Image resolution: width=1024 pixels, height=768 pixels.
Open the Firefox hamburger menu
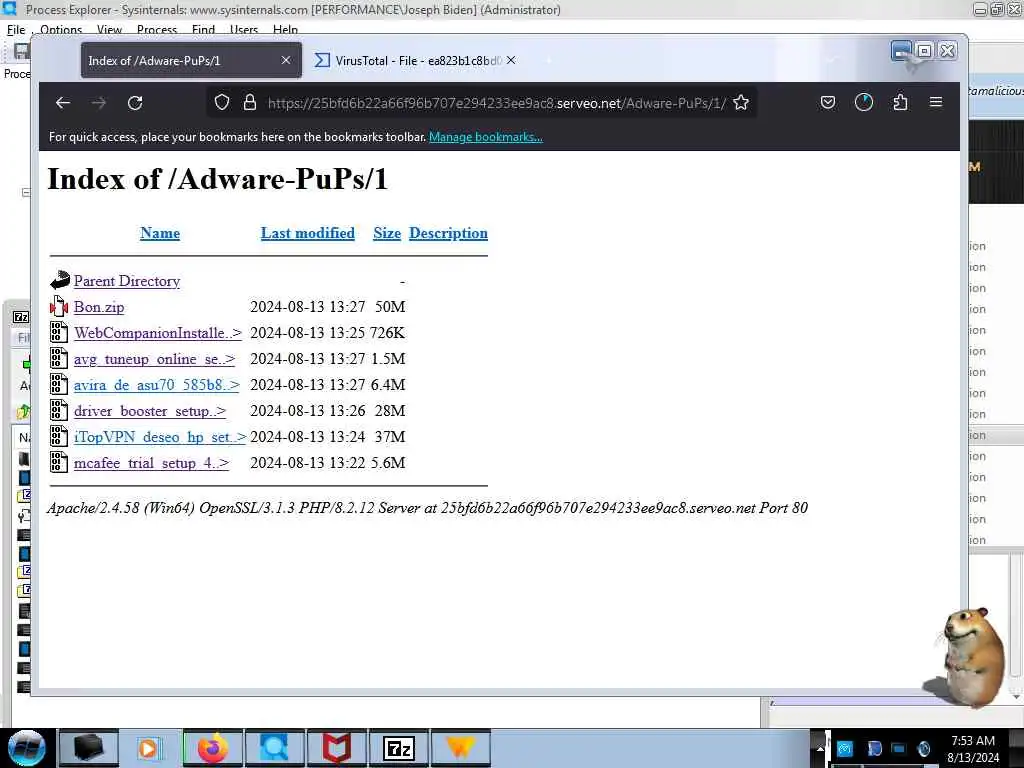936,102
